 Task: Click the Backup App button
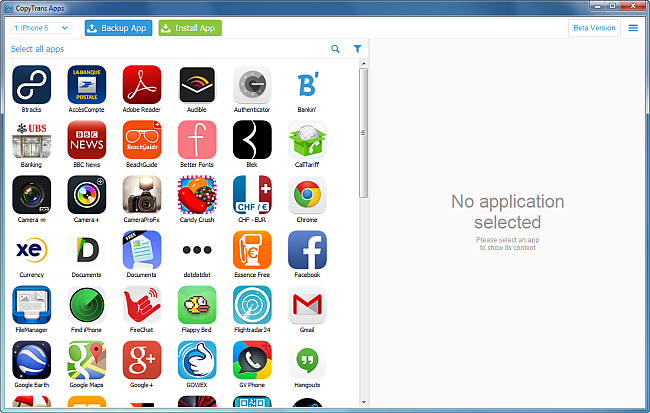pos(119,28)
